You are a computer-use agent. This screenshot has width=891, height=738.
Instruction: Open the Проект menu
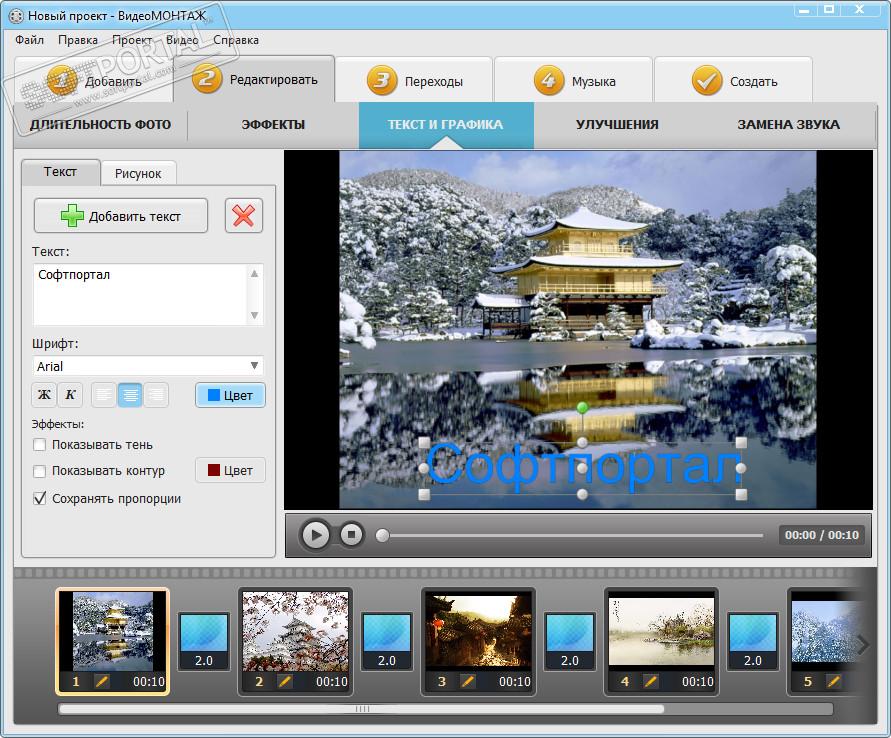[132, 40]
